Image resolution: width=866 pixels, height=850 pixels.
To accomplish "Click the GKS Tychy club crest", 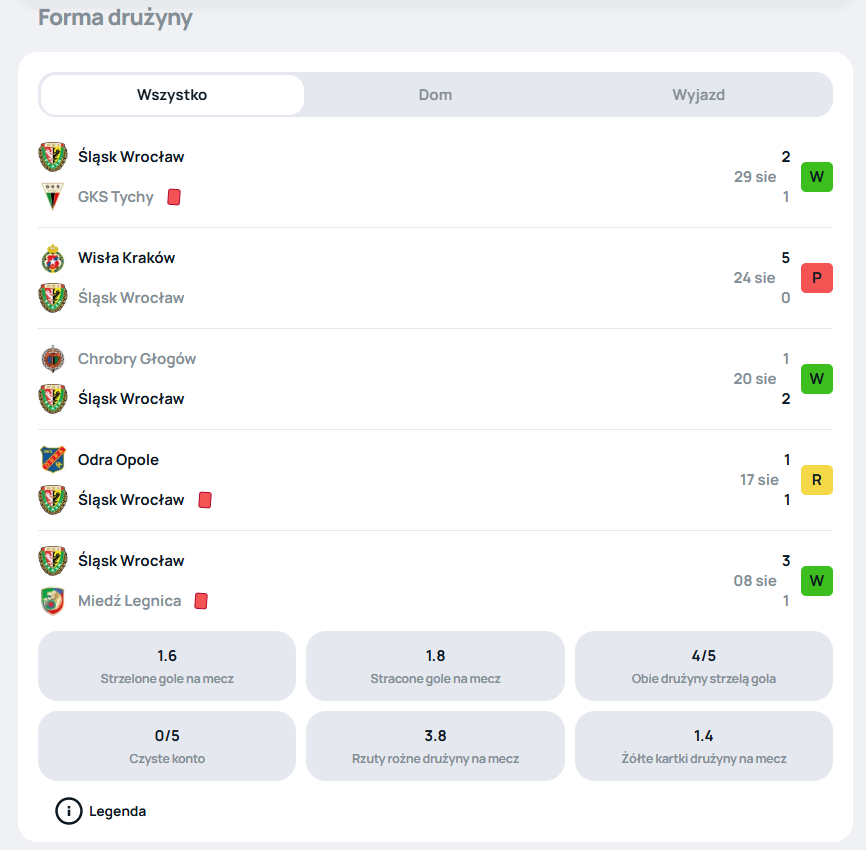I will coord(53,197).
